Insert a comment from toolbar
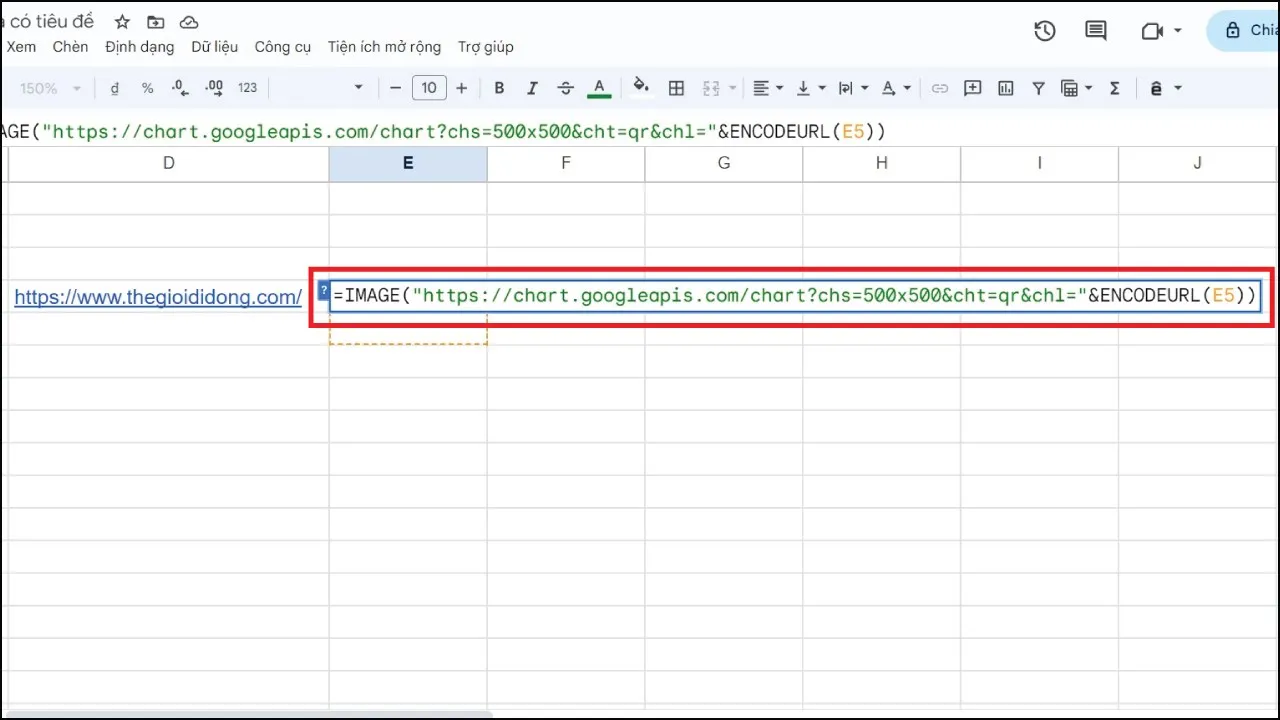The width and height of the screenshot is (1280, 720). [972, 88]
